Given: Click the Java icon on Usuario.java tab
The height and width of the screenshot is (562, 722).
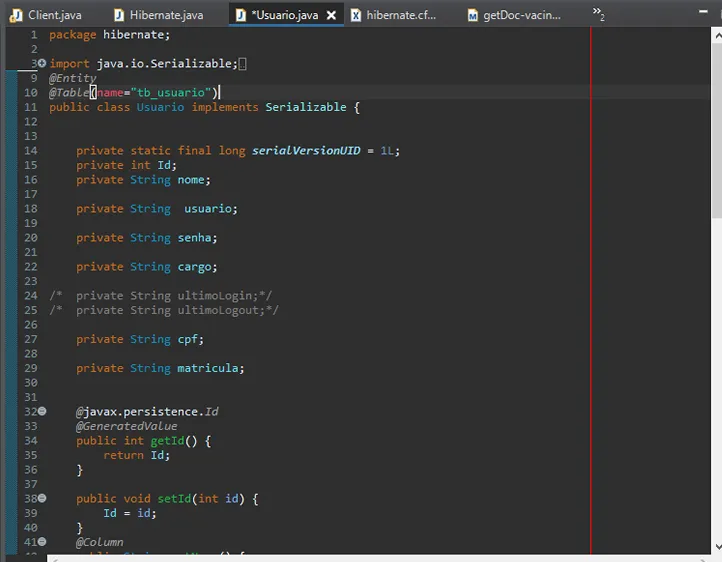Looking at the screenshot, I should 241,15.
